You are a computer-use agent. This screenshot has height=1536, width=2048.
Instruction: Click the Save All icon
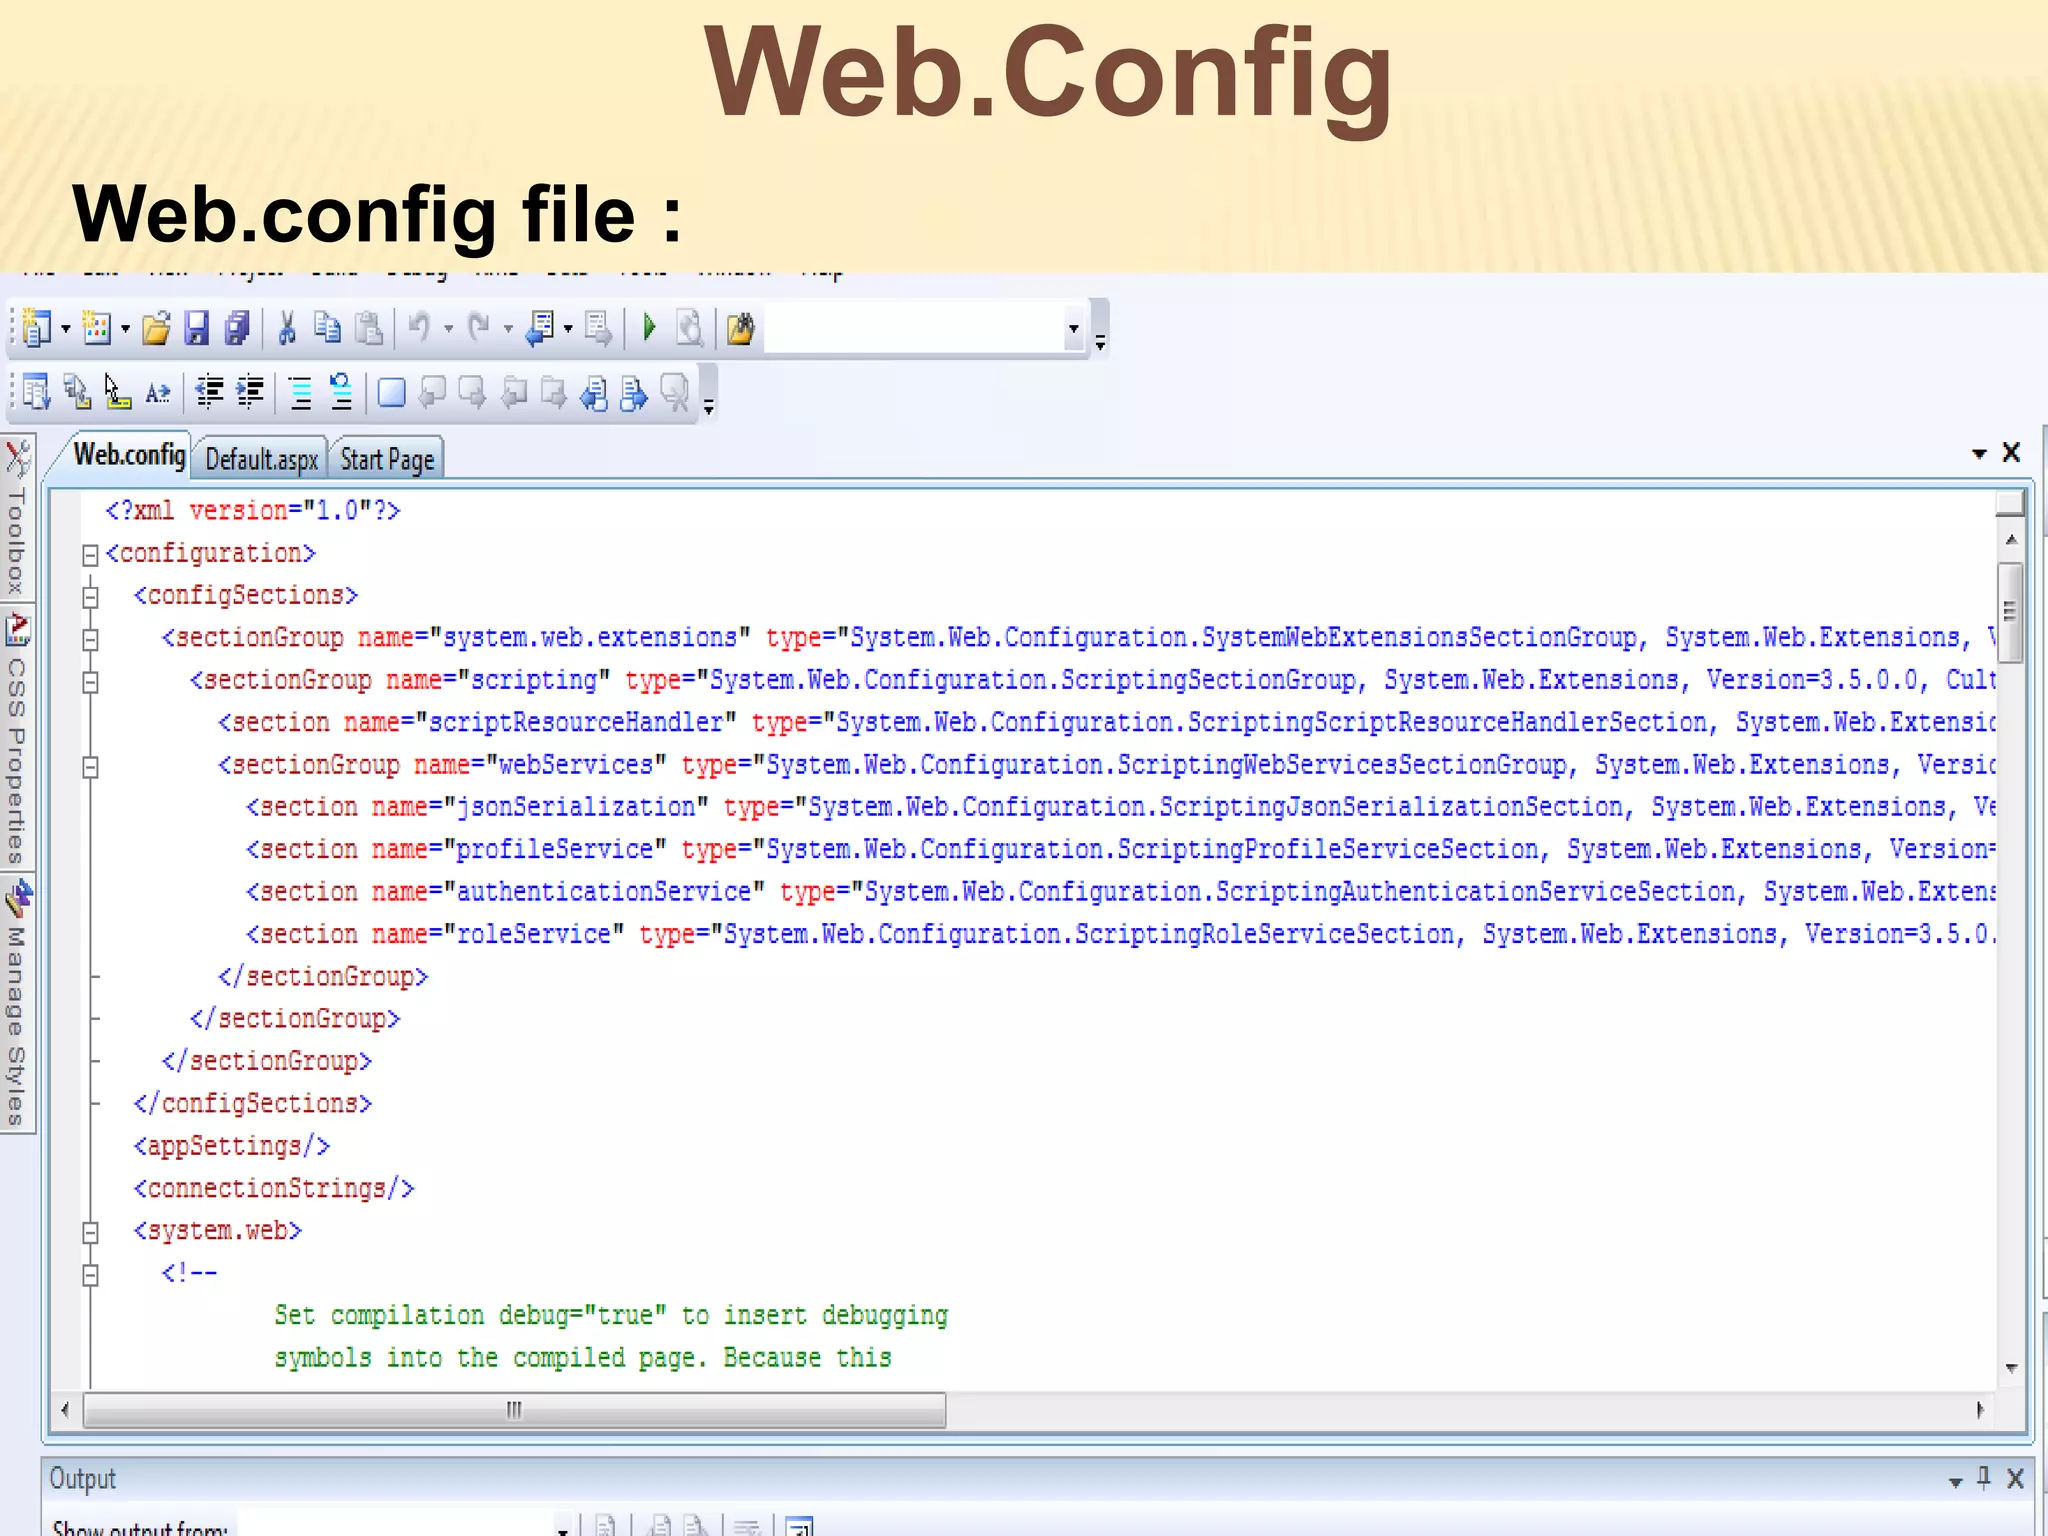pos(237,328)
